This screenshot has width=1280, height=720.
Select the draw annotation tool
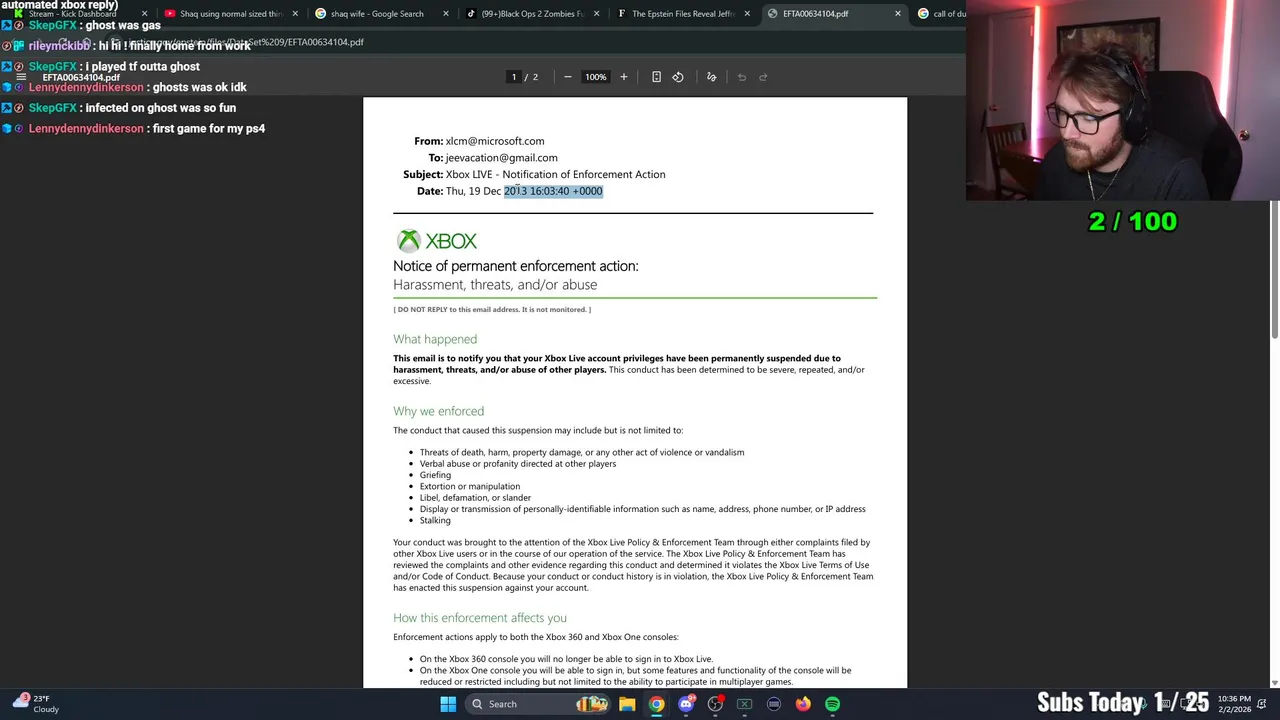pyautogui.click(x=711, y=77)
